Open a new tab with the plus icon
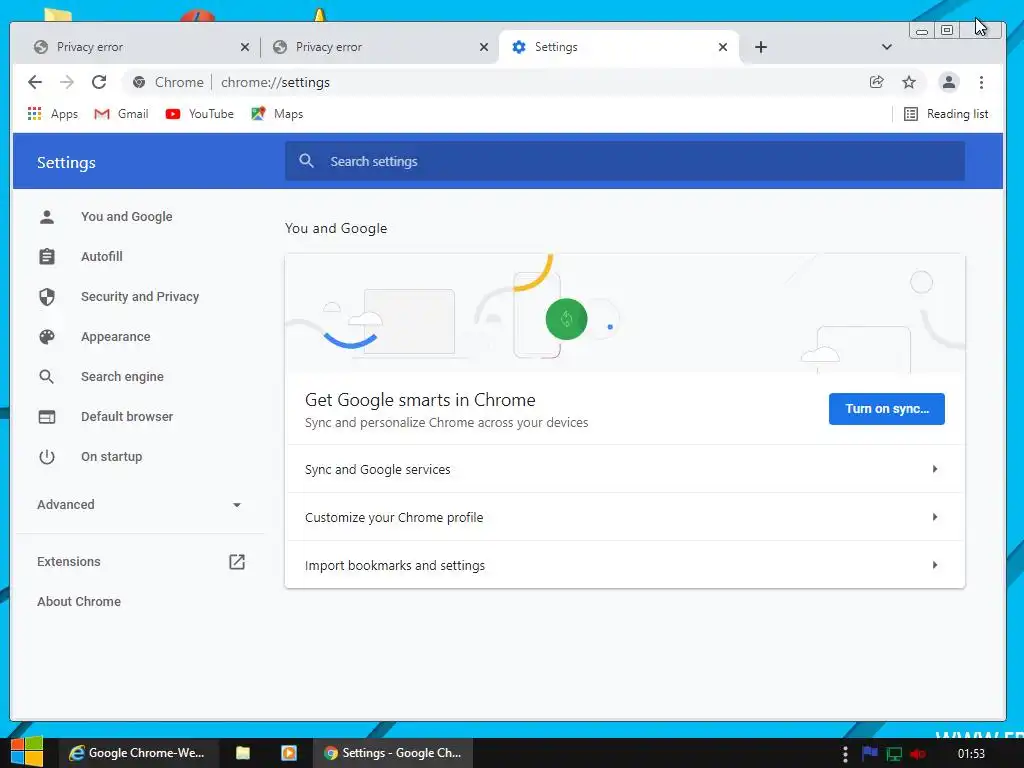1024x768 pixels. (x=760, y=47)
